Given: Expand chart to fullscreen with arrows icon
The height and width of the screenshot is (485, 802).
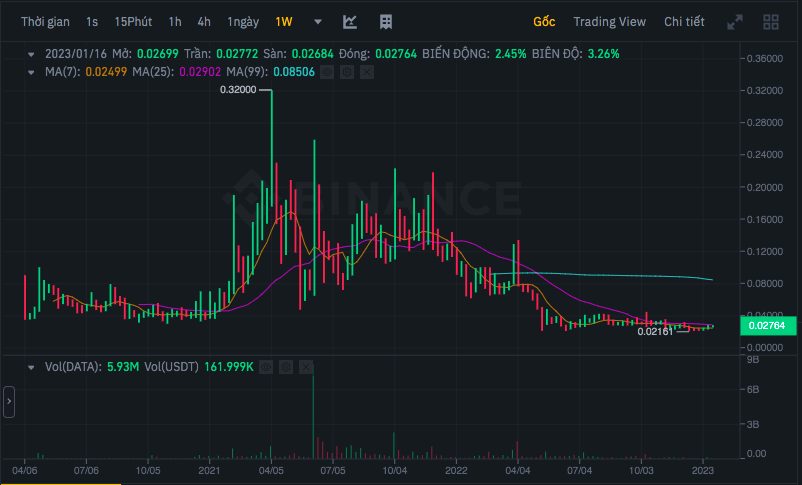Looking at the screenshot, I should click(x=734, y=22).
